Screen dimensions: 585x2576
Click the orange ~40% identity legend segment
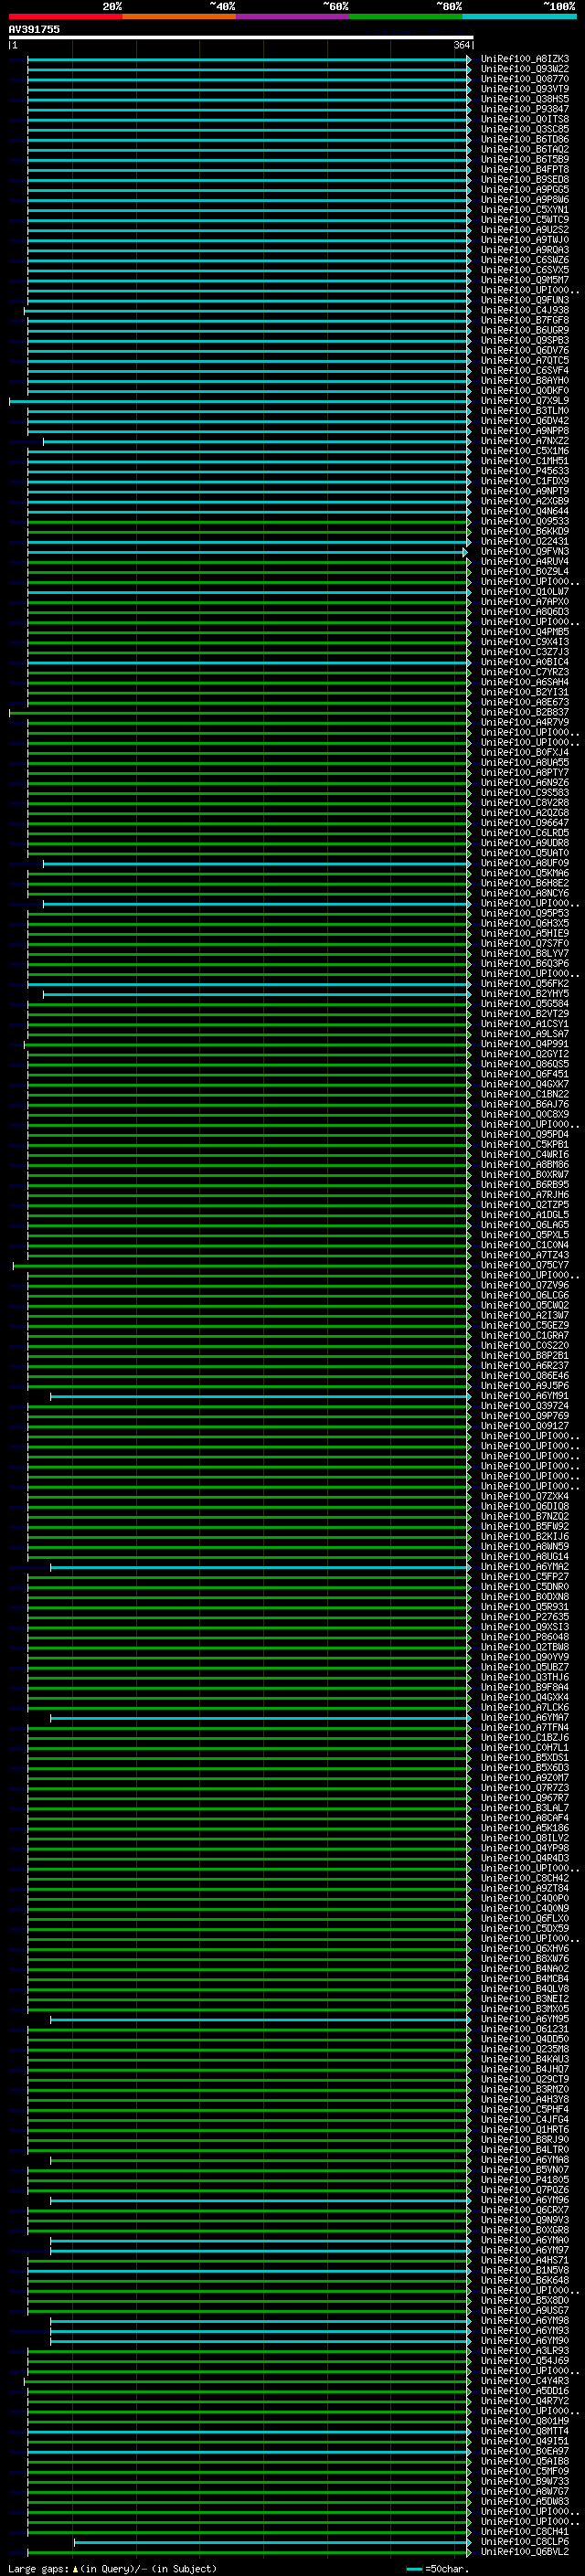click(x=179, y=17)
